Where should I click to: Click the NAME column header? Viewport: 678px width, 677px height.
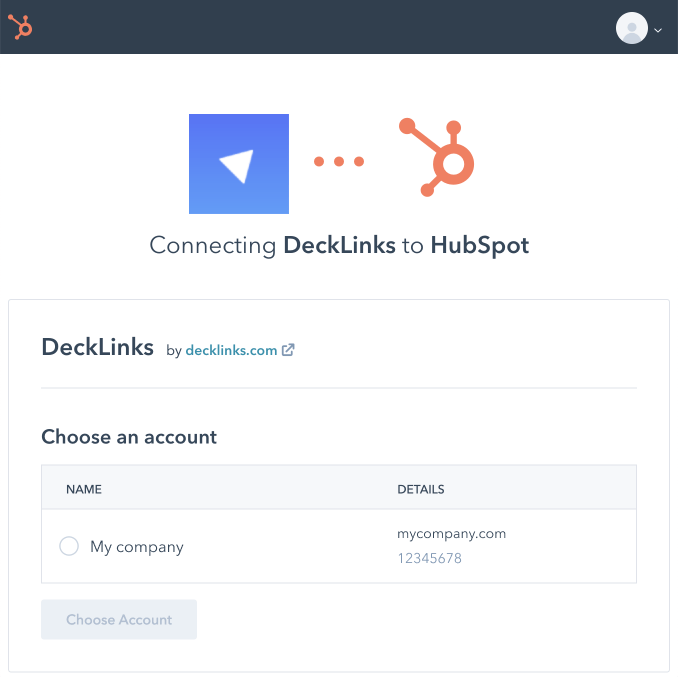(x=84, y=489)
